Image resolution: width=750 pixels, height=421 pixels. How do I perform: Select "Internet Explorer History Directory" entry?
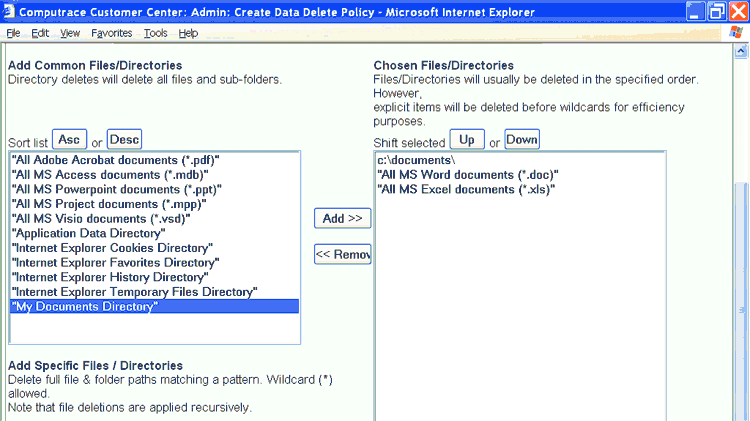click(154, 277)
